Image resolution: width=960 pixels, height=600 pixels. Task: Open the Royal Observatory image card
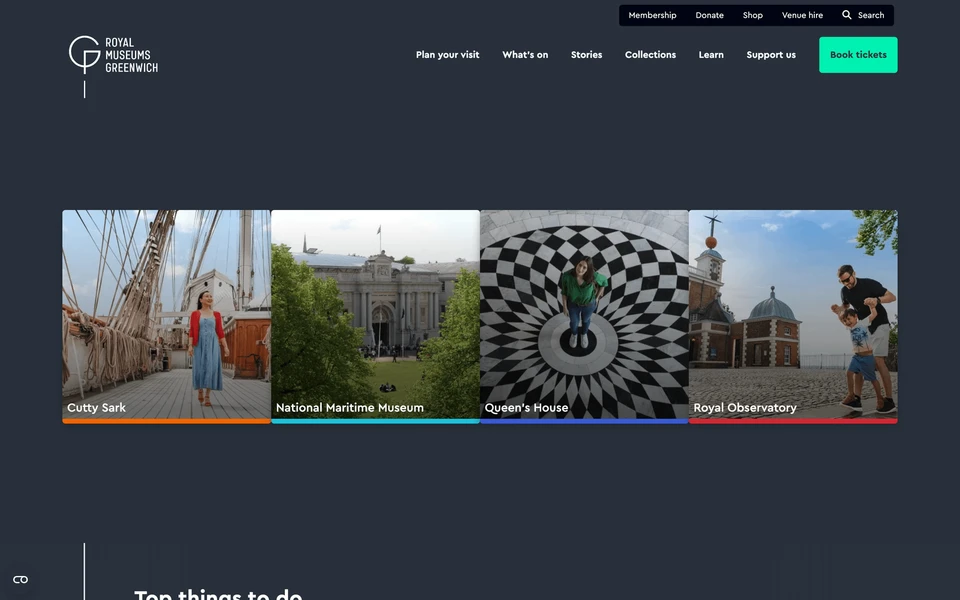(x=793, y=317)
